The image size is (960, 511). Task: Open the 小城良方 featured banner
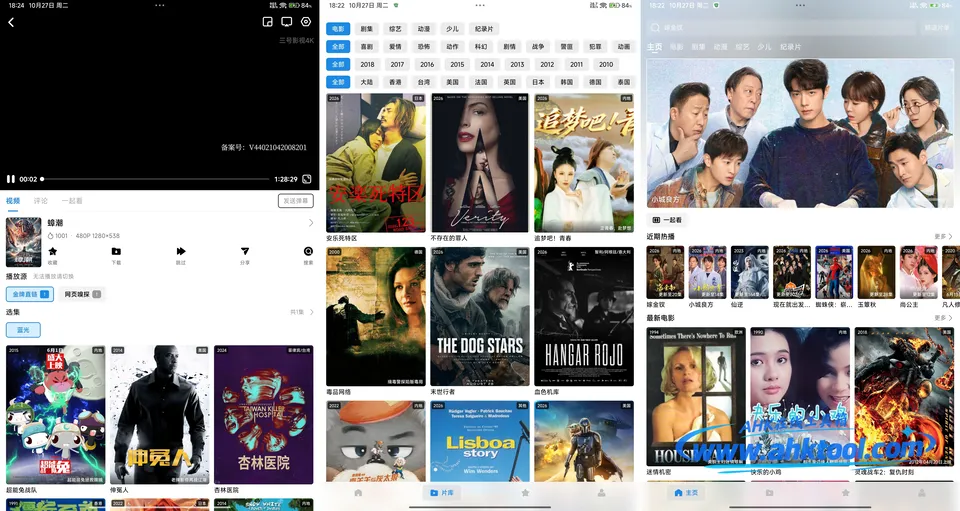click(800, 133)
